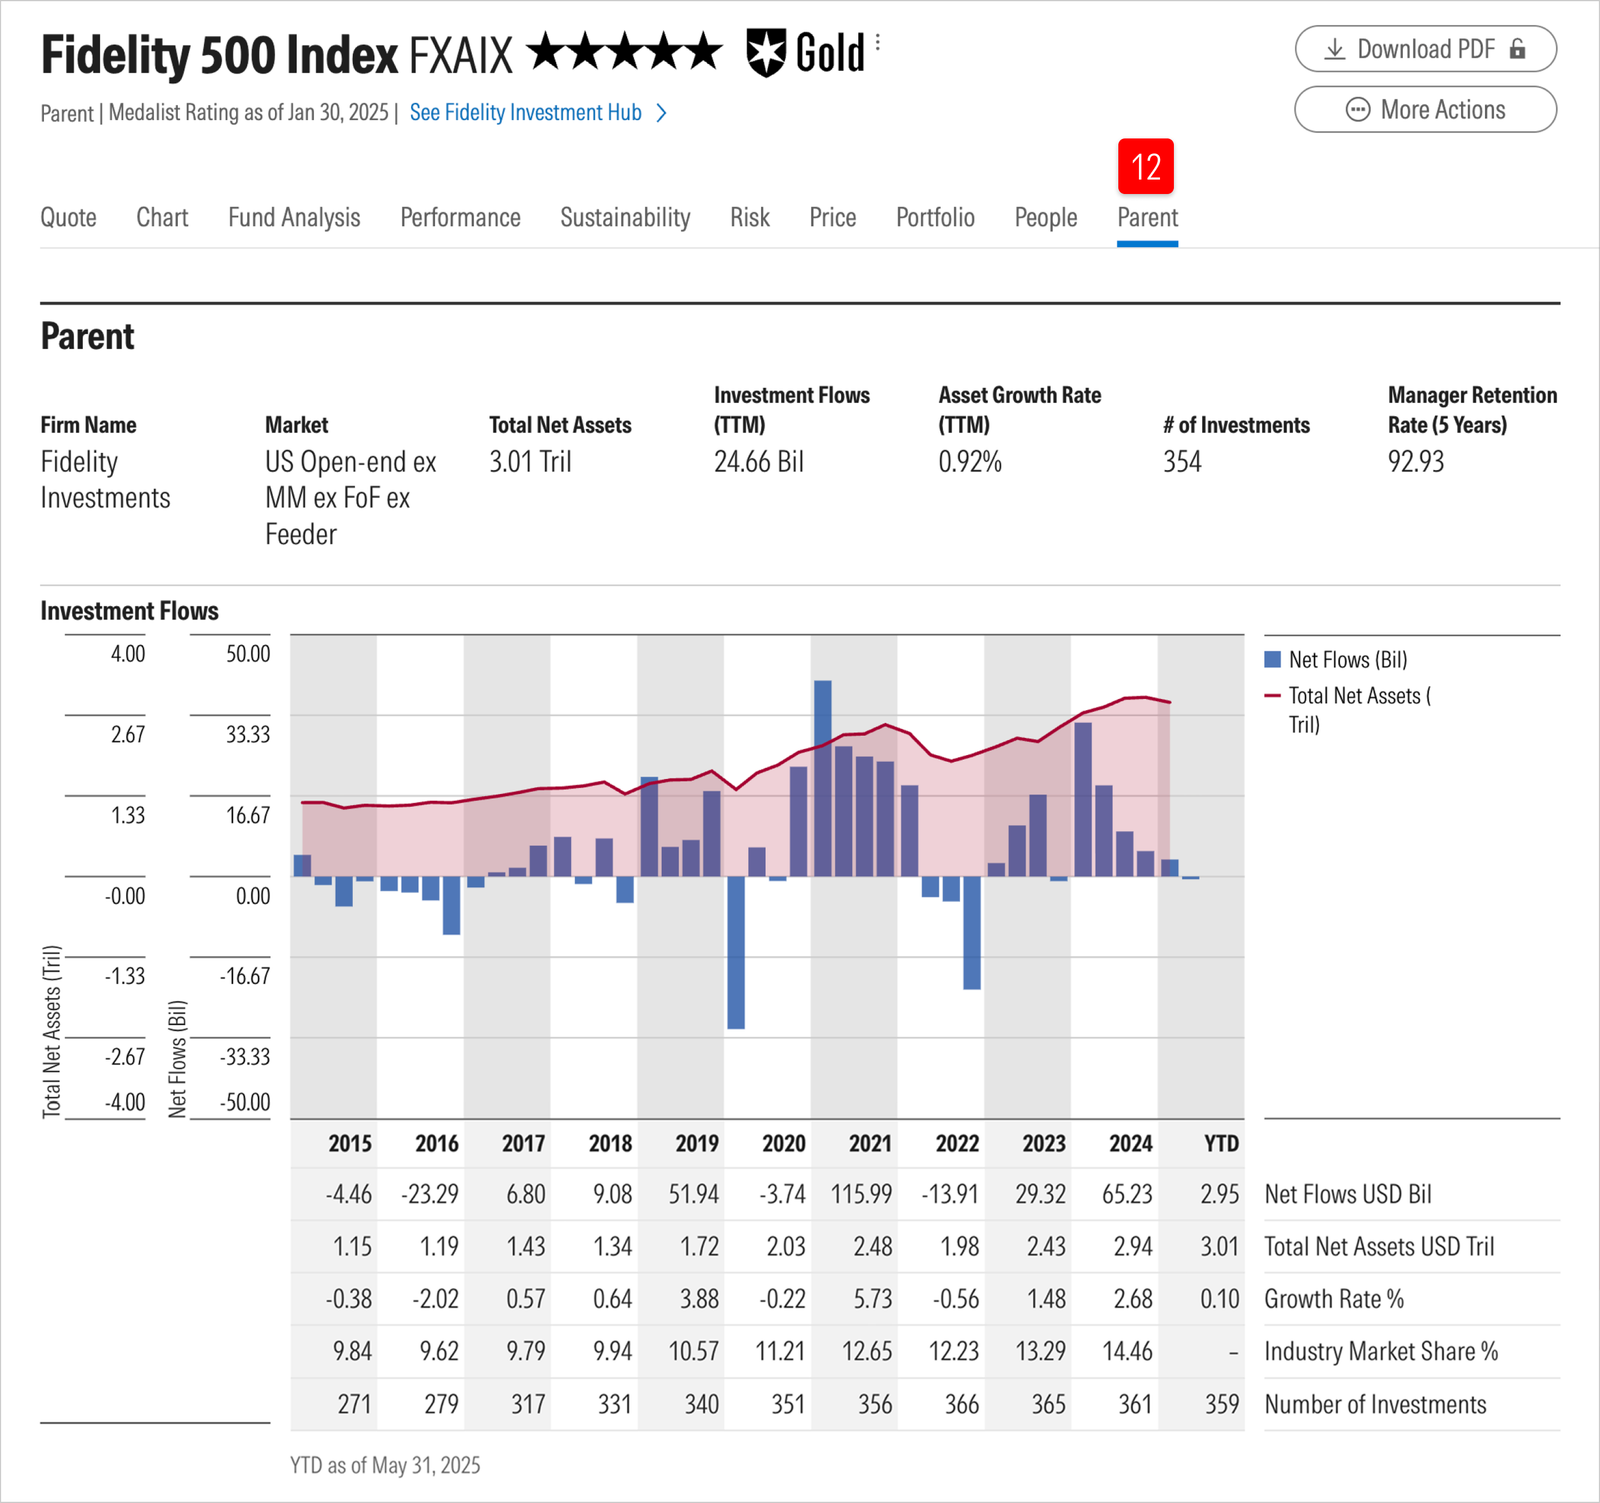This screenshot has height=1503, width=1600.
Task: Click the chevron after See Fidelity Investment Hub
Action: (661, 113)
